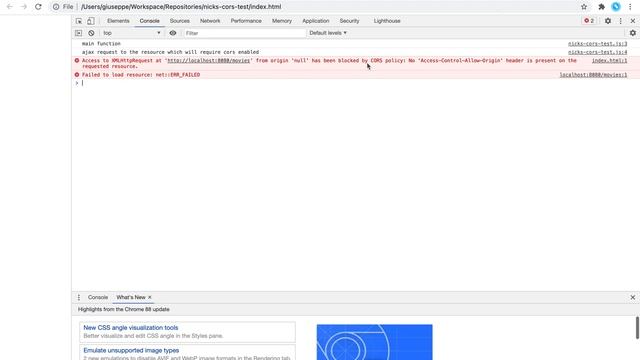Open Emulate unsupported image types link

(x=131, y=351)
